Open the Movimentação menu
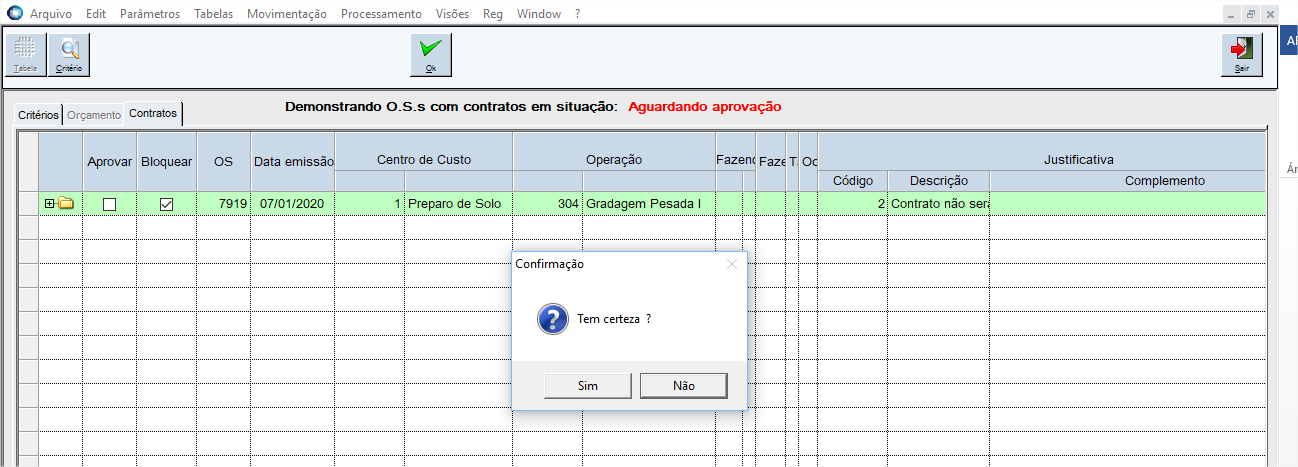The width and height of the screenshot is (1298, 467). pos(286,15)
